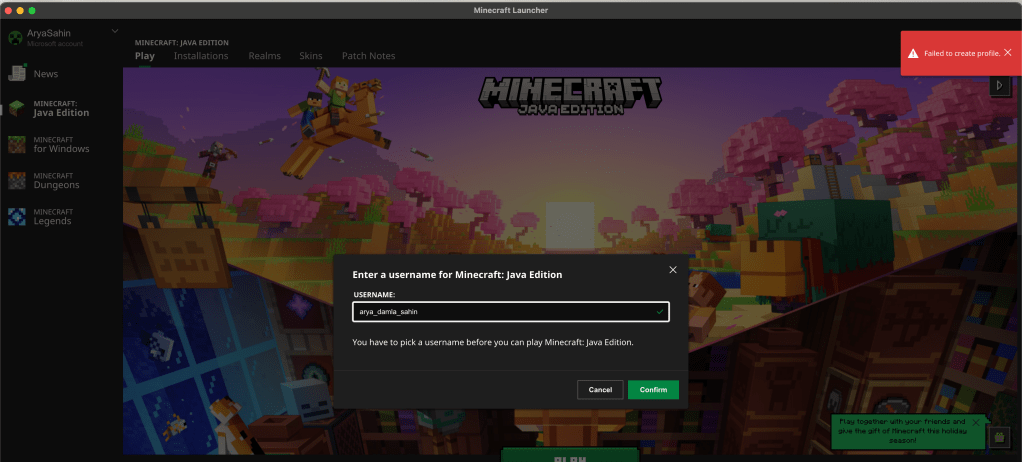This screenshot has width=1022, height=462.
Task: Switch to the Installations tab
Action: [201, 56]
